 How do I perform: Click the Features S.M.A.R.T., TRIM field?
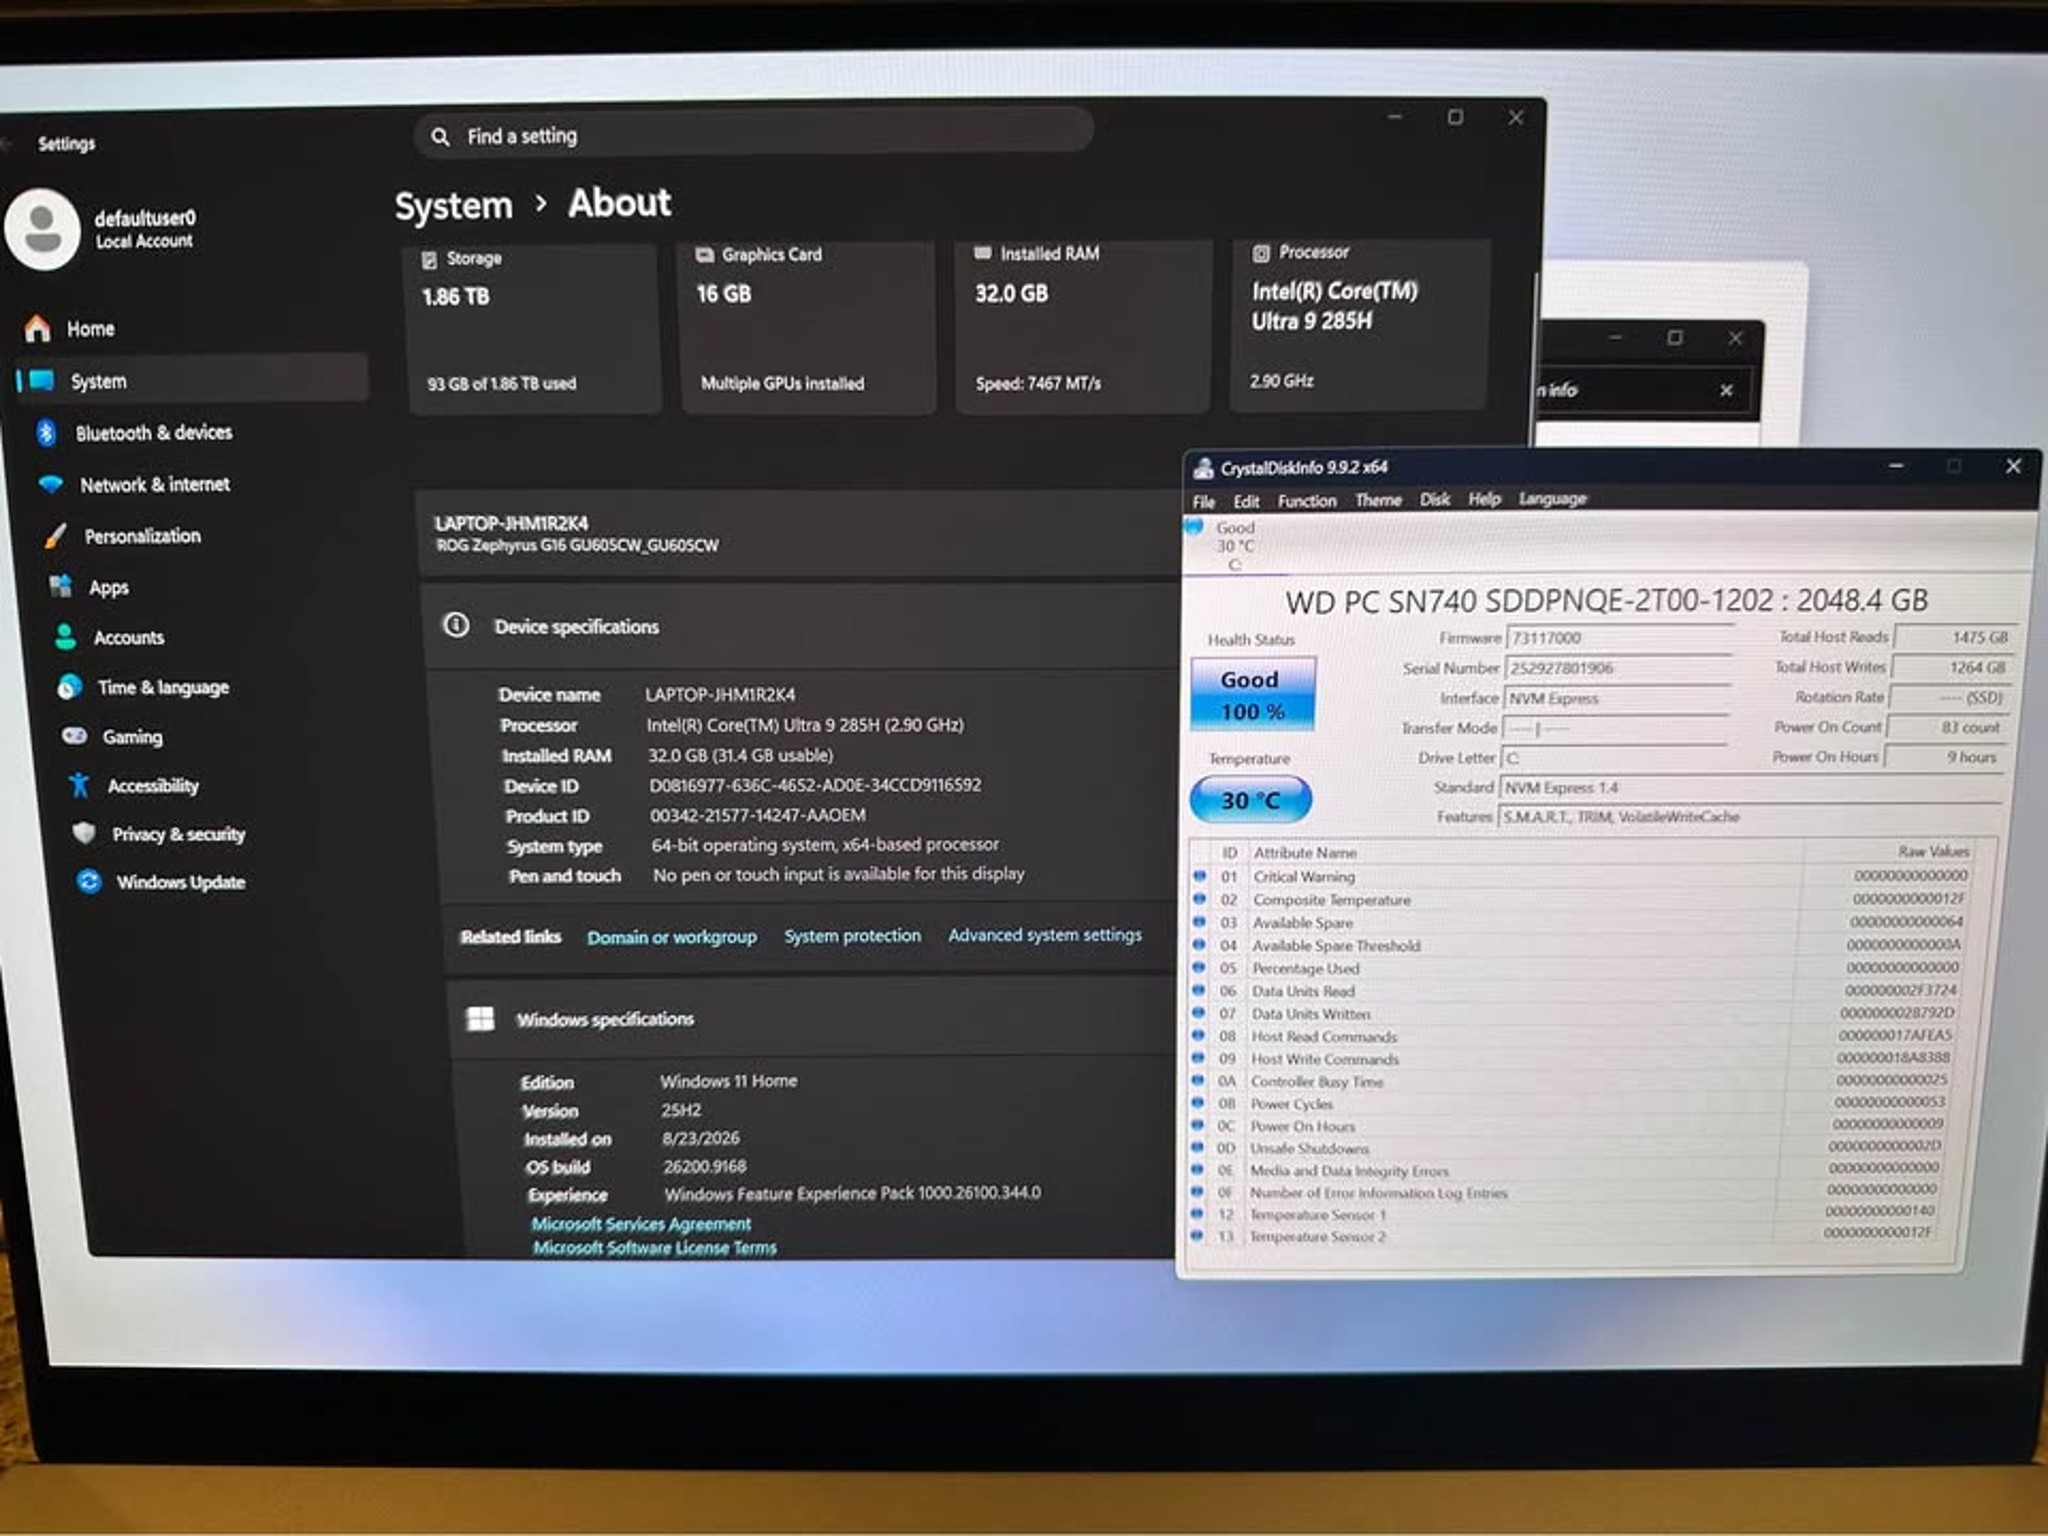[x=1748, y=816]
